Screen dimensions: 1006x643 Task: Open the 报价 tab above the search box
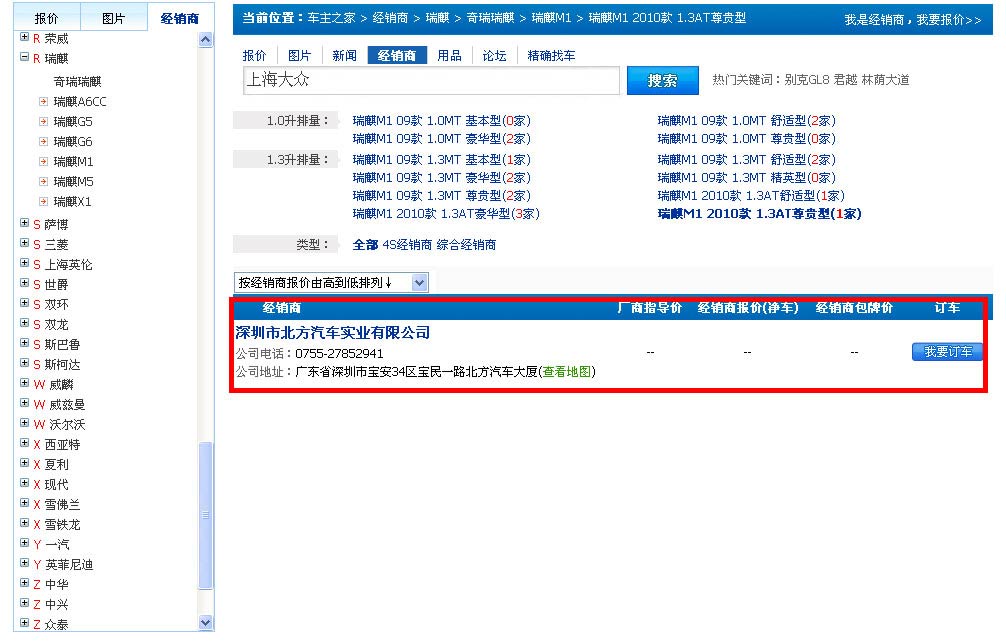pos(254,56)
